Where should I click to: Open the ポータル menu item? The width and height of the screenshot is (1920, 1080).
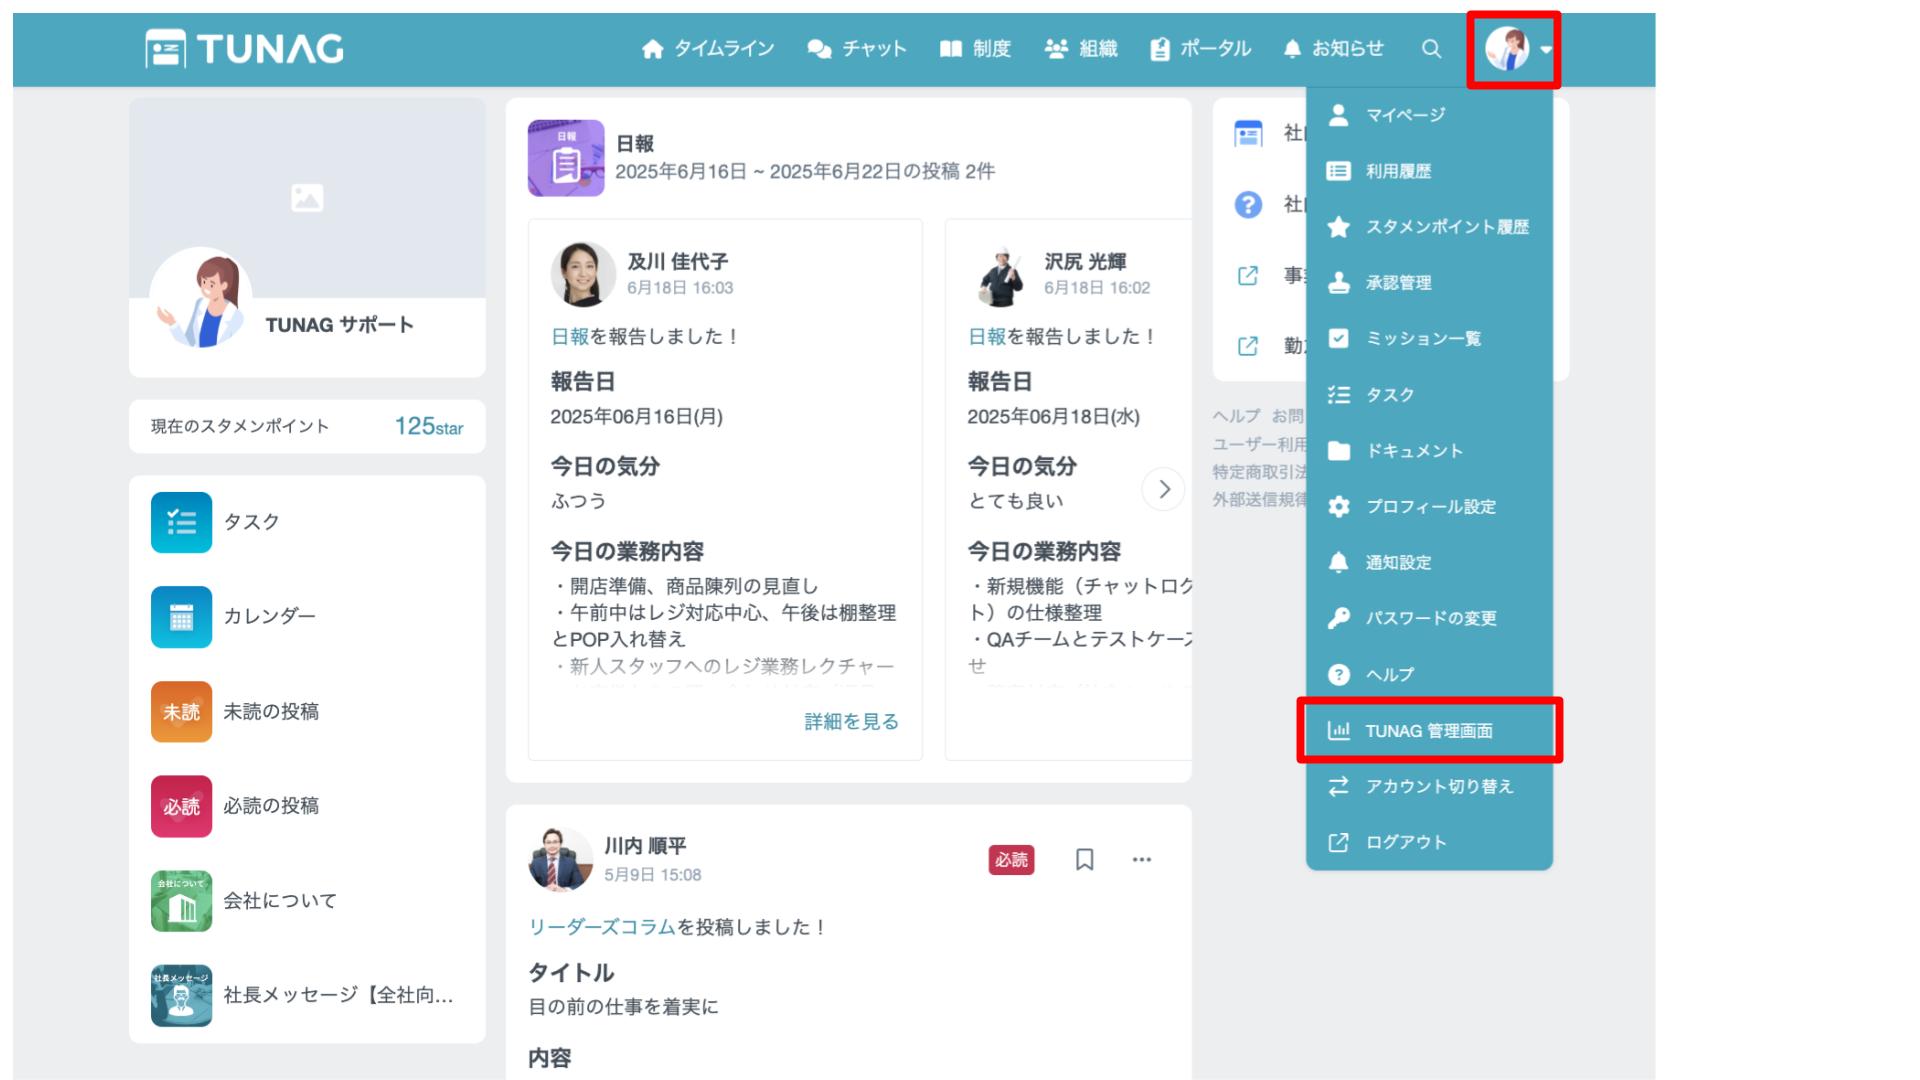tap(1200, 48)
